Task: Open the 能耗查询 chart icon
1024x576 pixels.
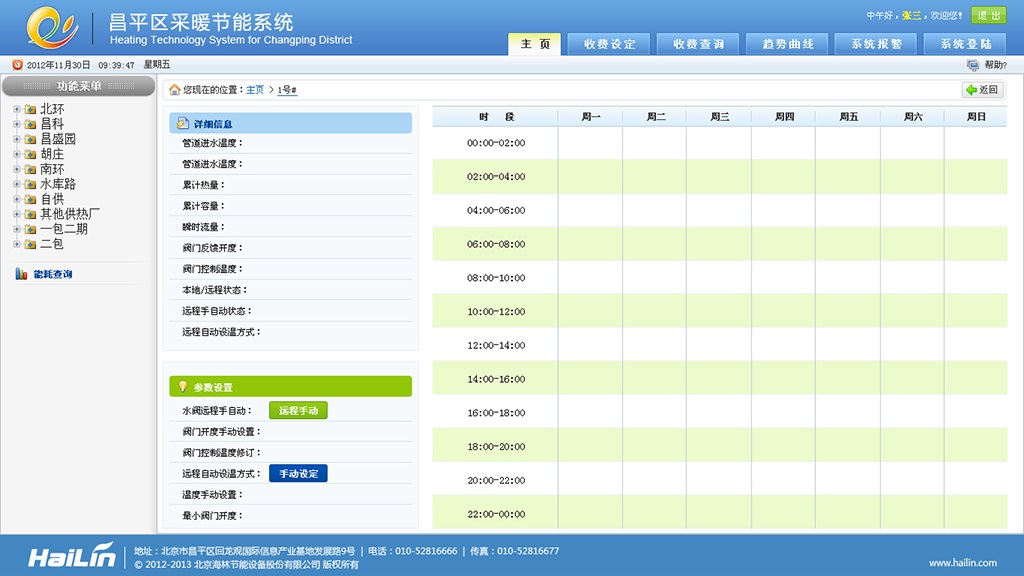Action: pos(22,274)
